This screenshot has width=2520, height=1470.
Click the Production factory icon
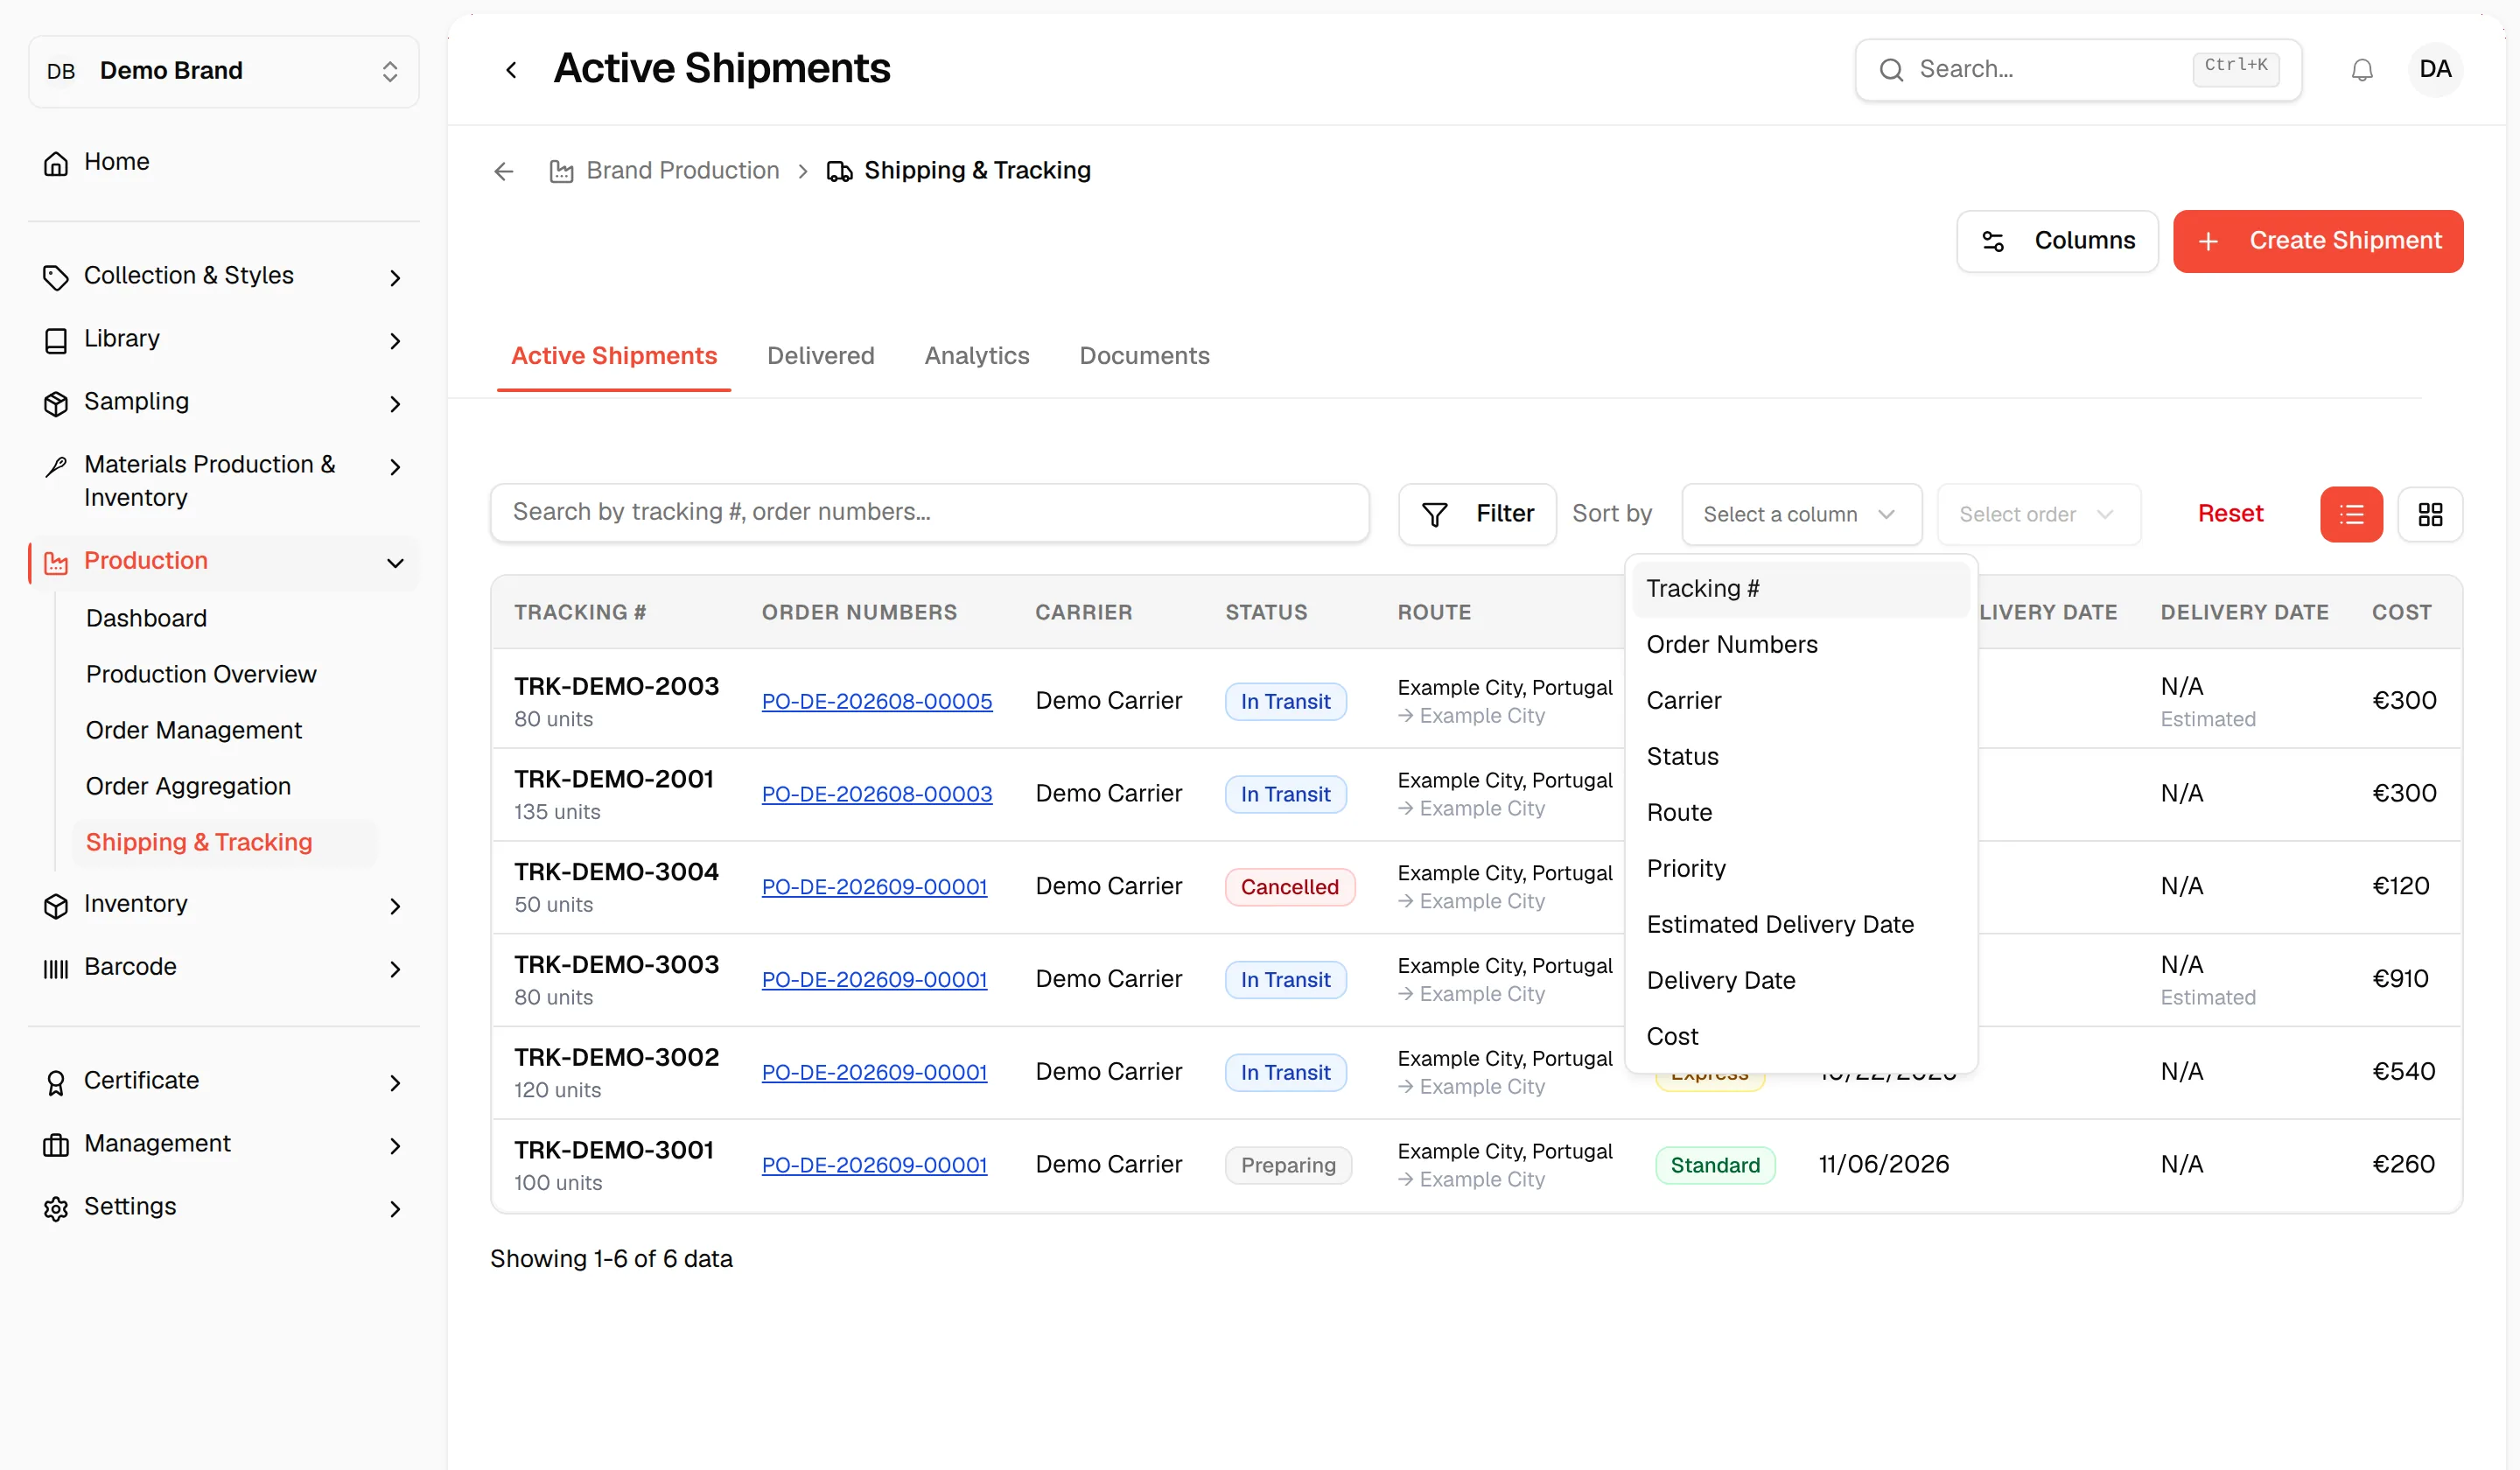56,563
